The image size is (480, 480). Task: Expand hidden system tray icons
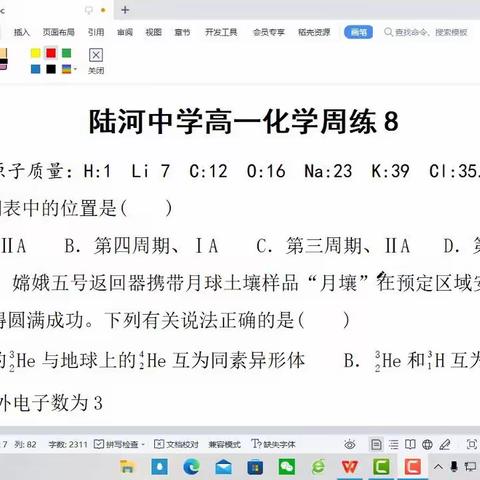coord(439,467)
